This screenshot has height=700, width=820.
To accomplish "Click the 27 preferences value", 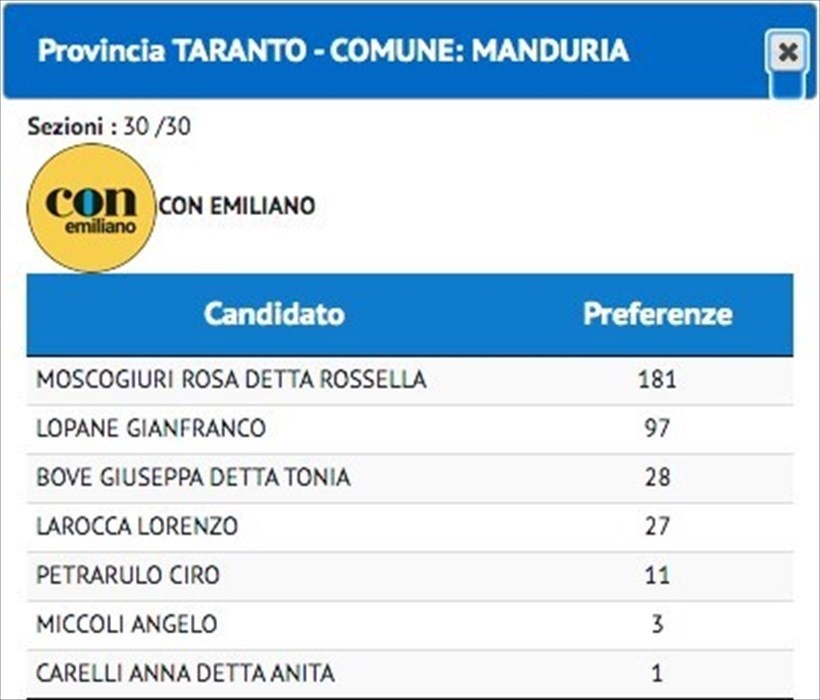I will 657,526.
